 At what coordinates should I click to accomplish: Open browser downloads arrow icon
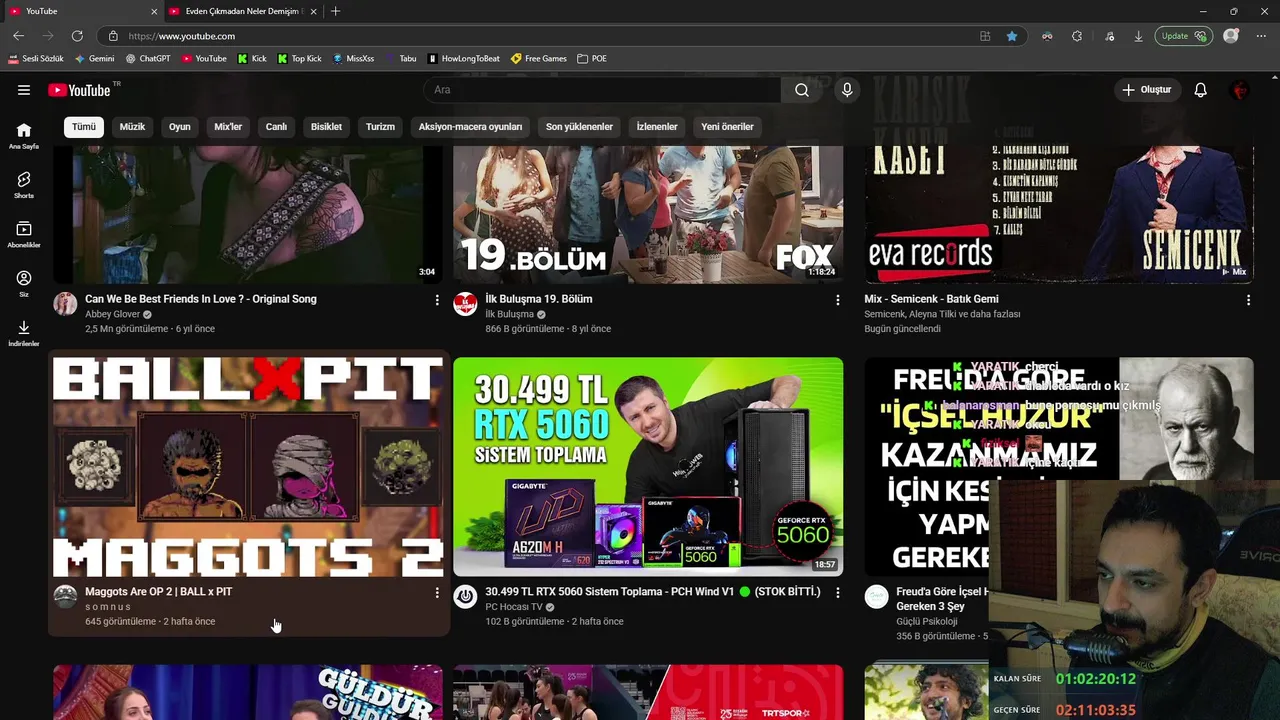pos(1138,36)
